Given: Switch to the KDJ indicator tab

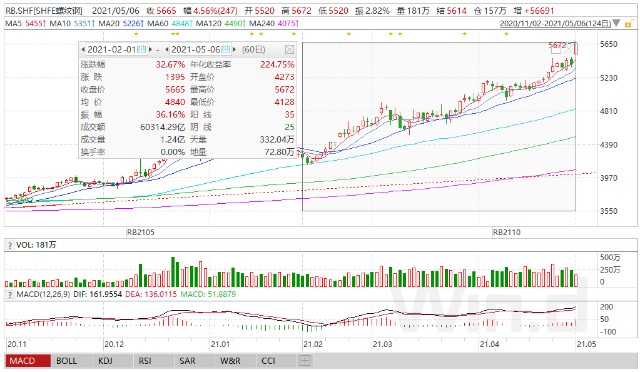Looking at the screenshot, I should point(105,361).
